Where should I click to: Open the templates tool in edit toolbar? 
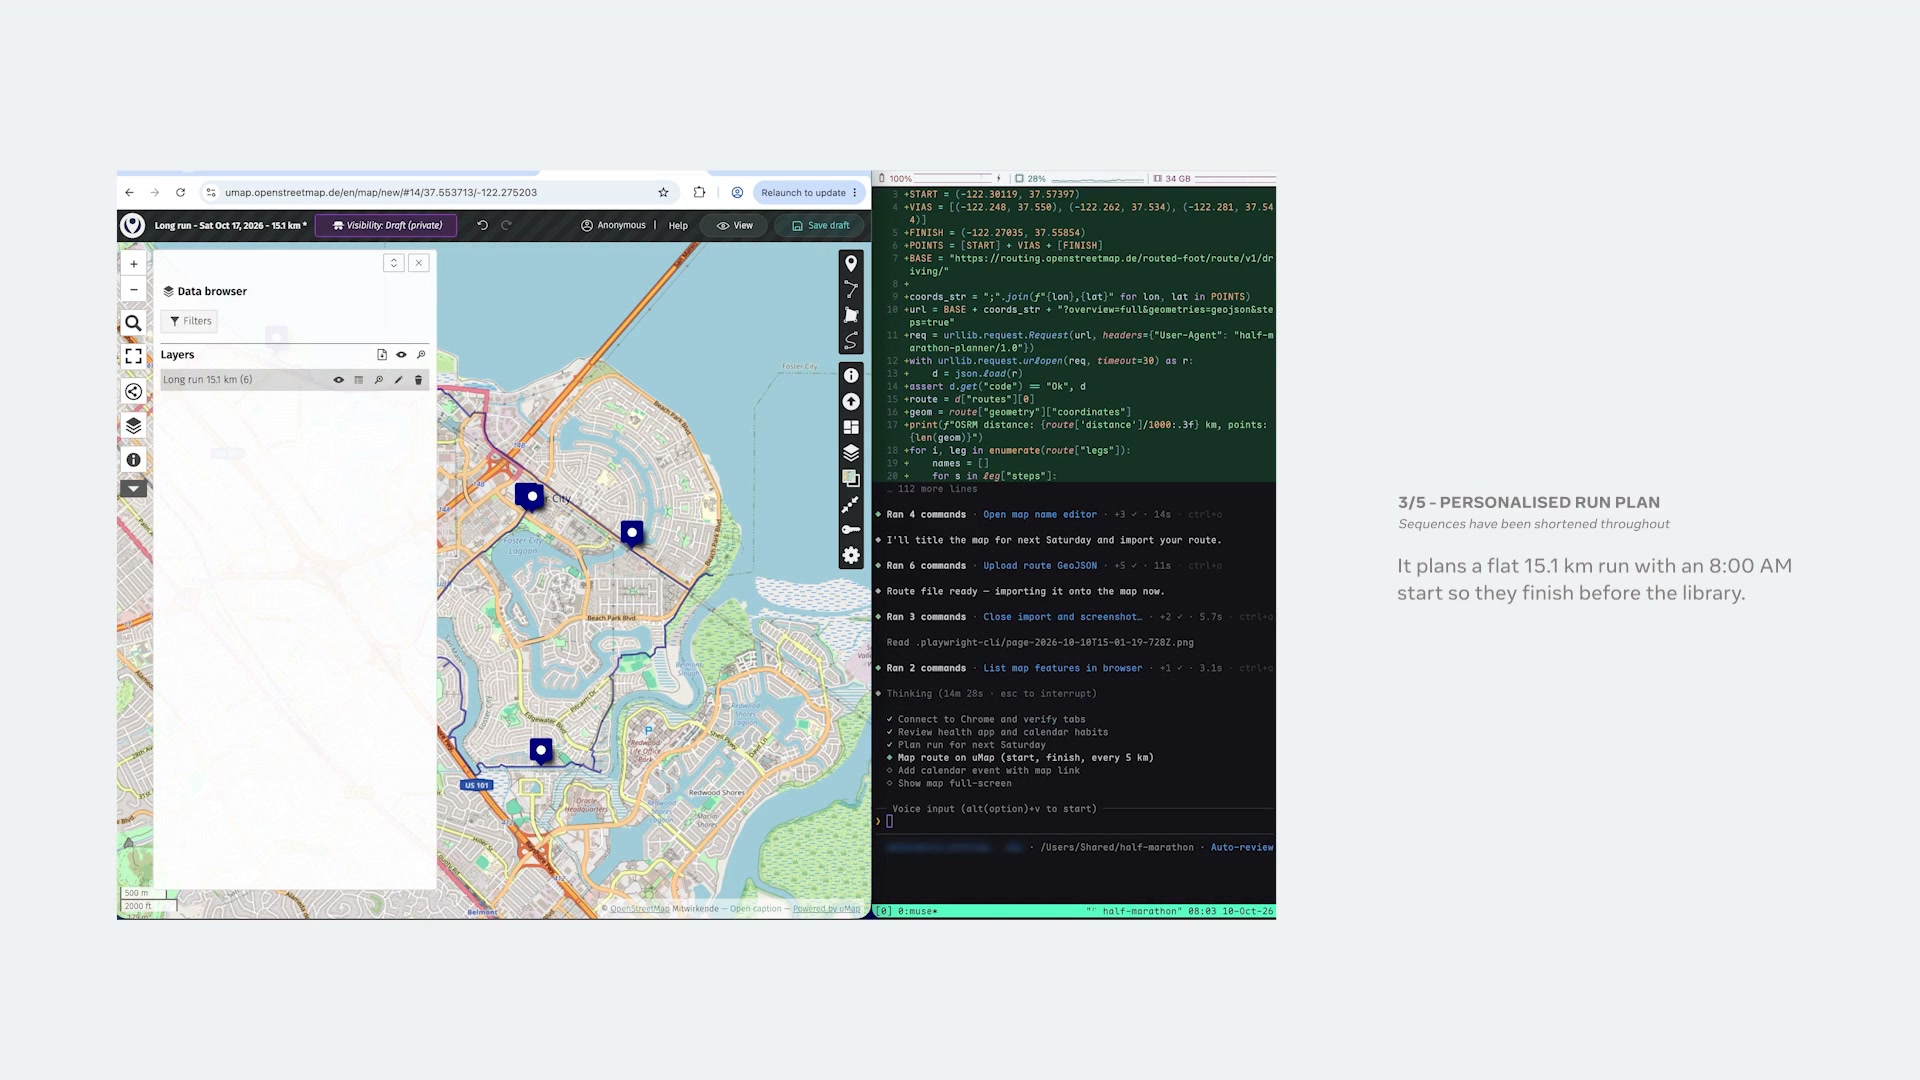coord(851,427)
